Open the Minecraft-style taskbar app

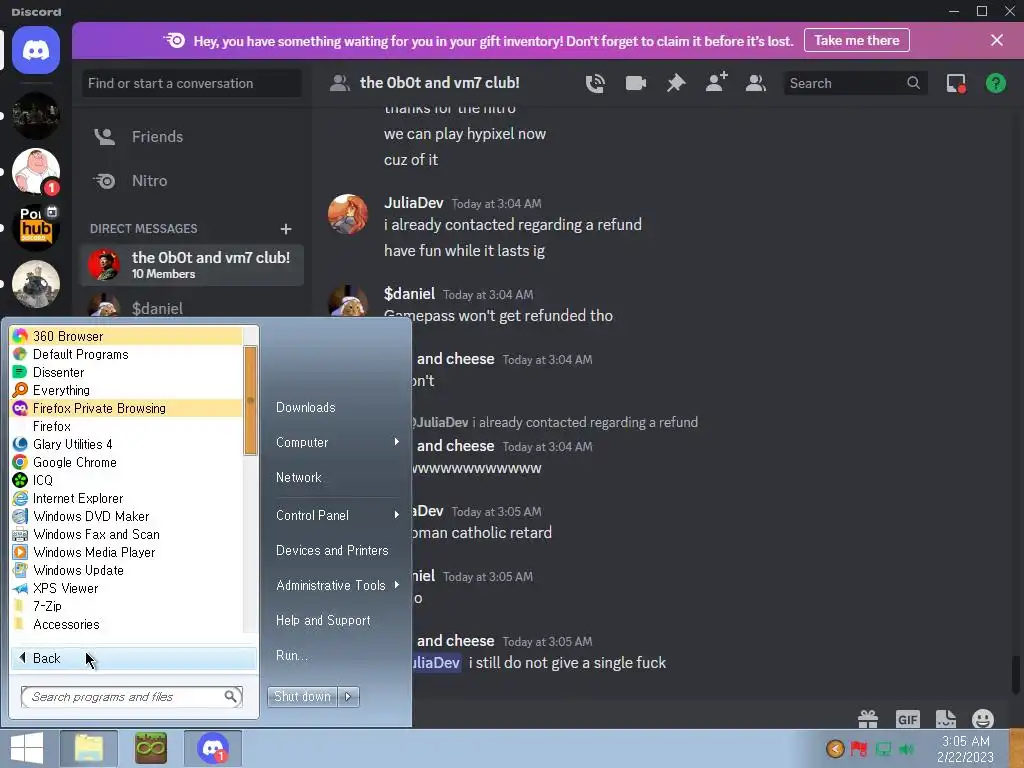click(151, 748)
